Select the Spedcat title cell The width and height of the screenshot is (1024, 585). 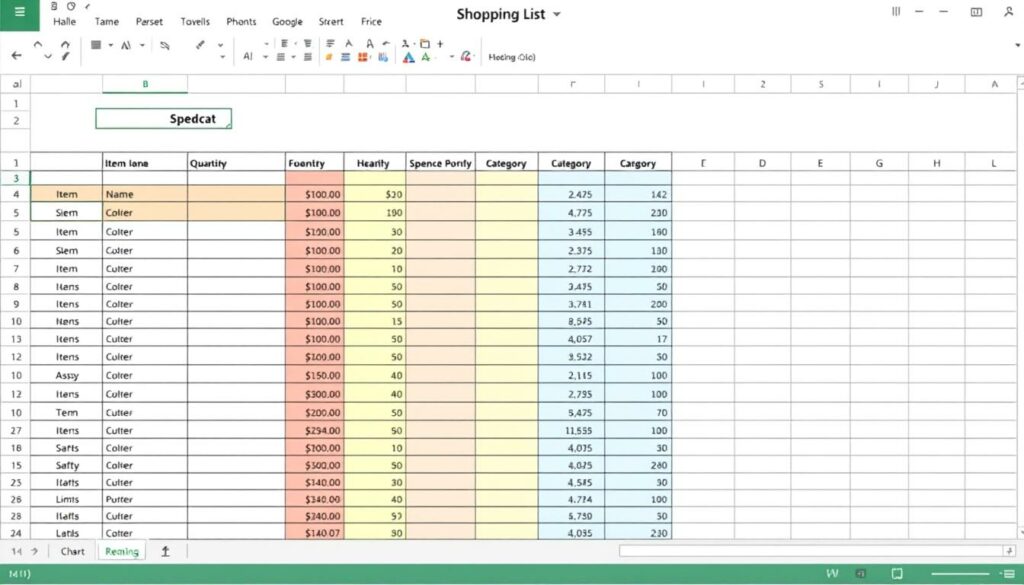(163, 119)
